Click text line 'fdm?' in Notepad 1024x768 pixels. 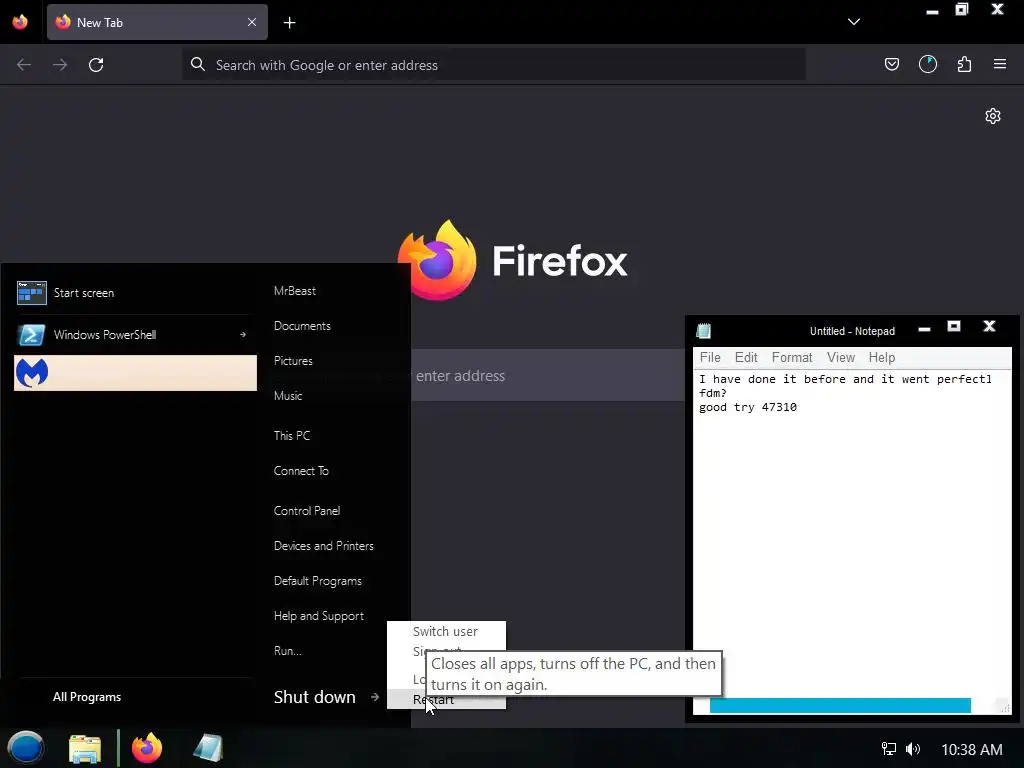tap(712, 393)
